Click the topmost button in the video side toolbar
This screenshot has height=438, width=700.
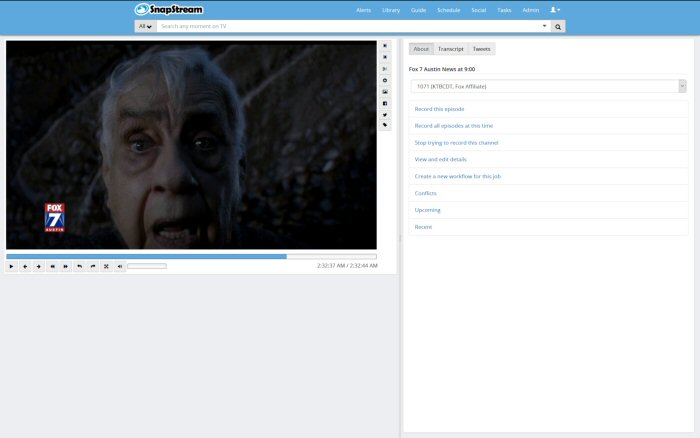click(385, 46)
